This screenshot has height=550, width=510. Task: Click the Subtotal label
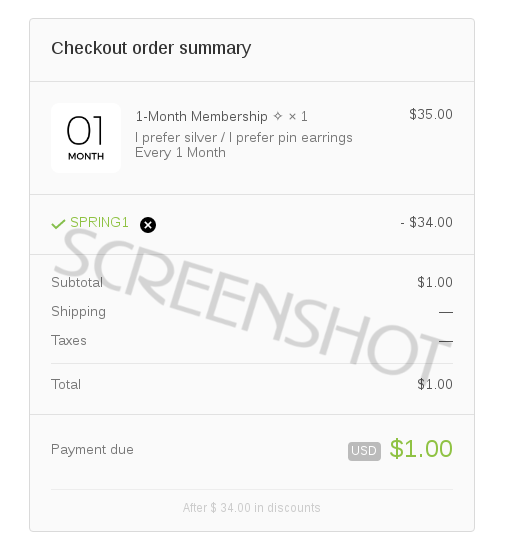coord(77,282)
